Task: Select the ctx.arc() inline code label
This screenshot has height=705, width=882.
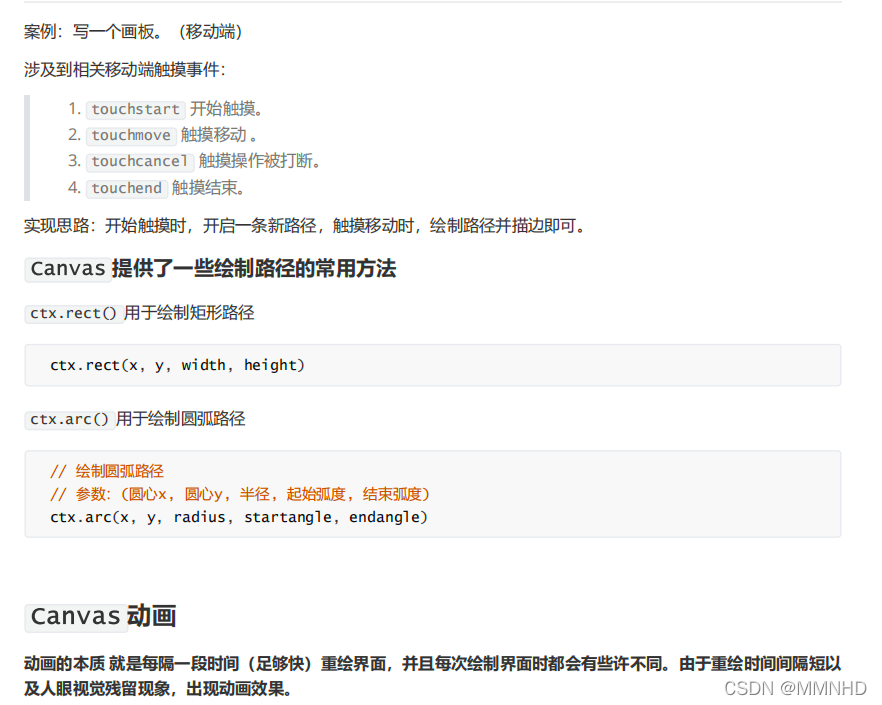Action: coord(68,419)
